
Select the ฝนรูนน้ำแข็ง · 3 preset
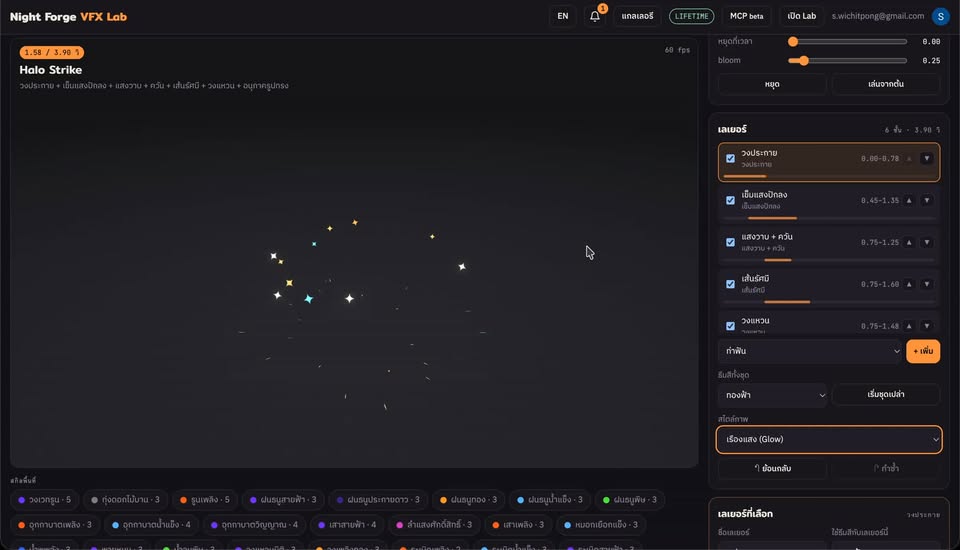click(550, 500)
